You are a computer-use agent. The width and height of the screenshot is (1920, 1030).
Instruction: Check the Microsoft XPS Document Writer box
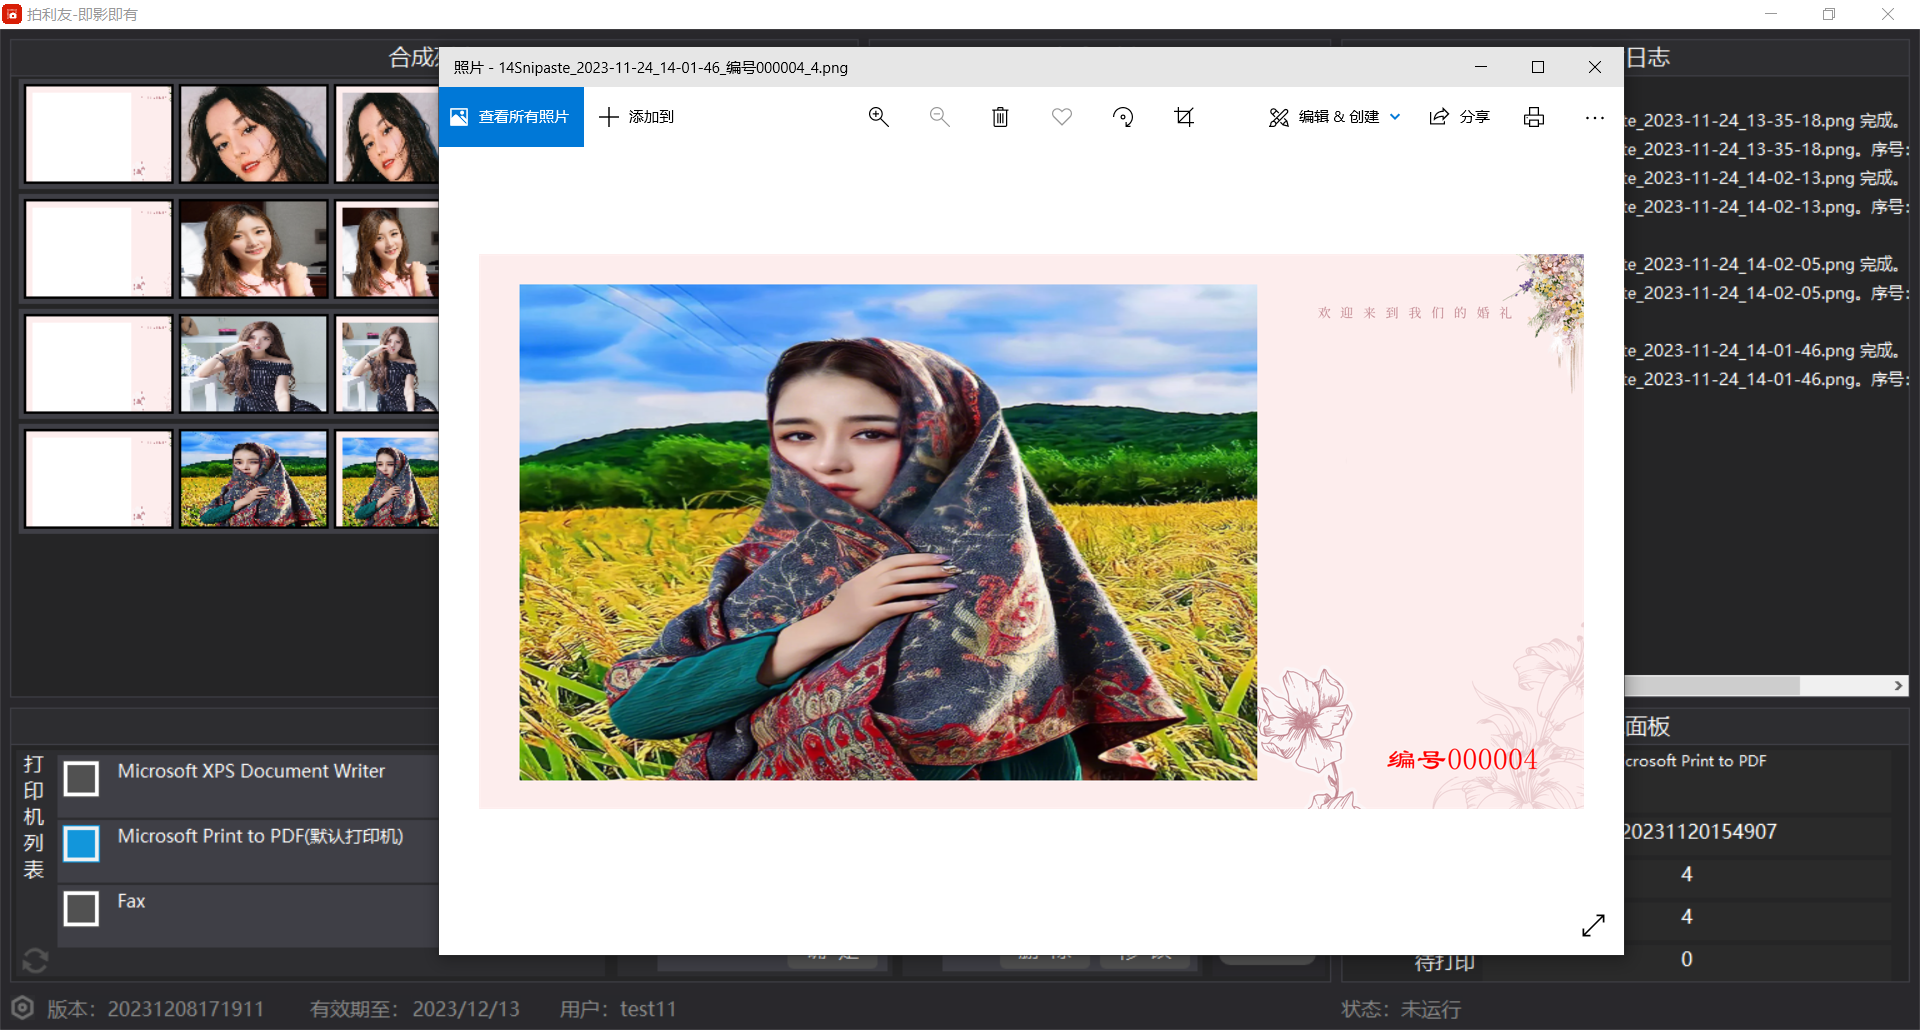coord(81,778)
